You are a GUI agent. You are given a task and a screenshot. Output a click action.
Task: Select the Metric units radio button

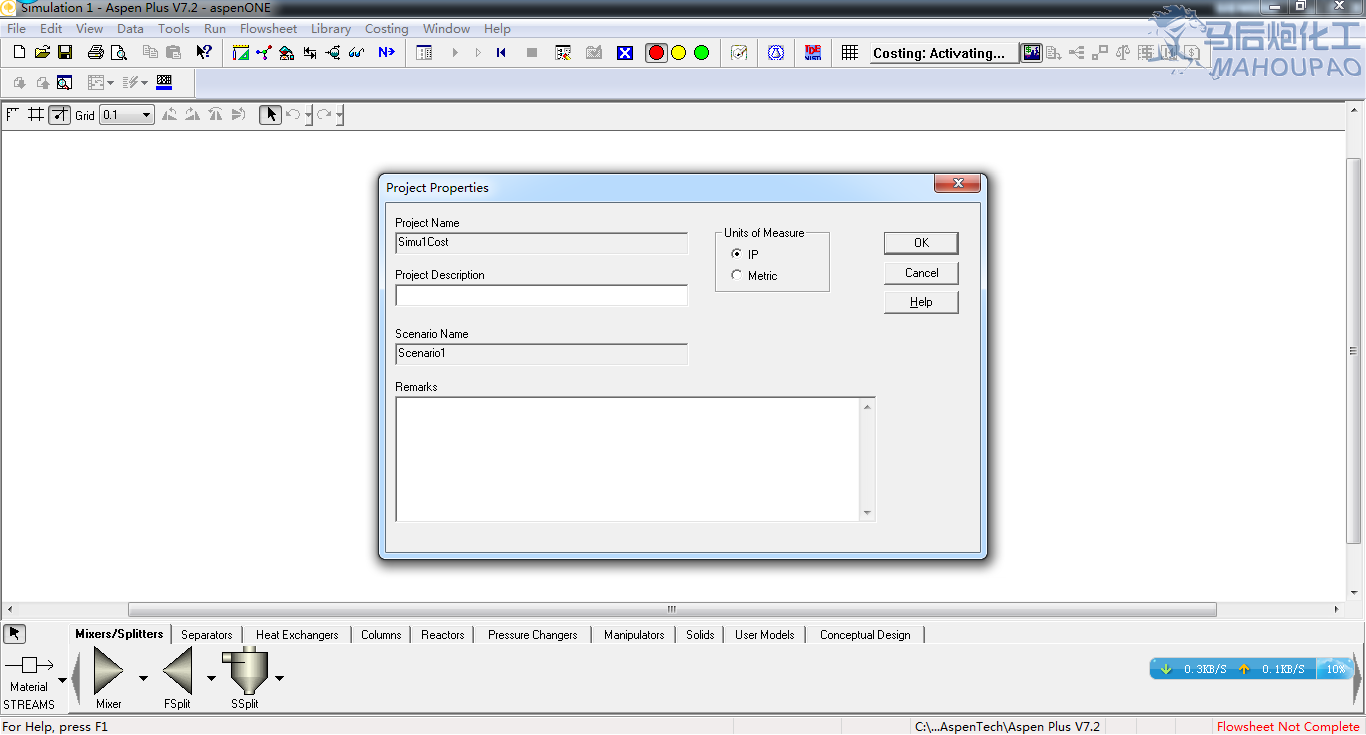click(x=737, y=275)
